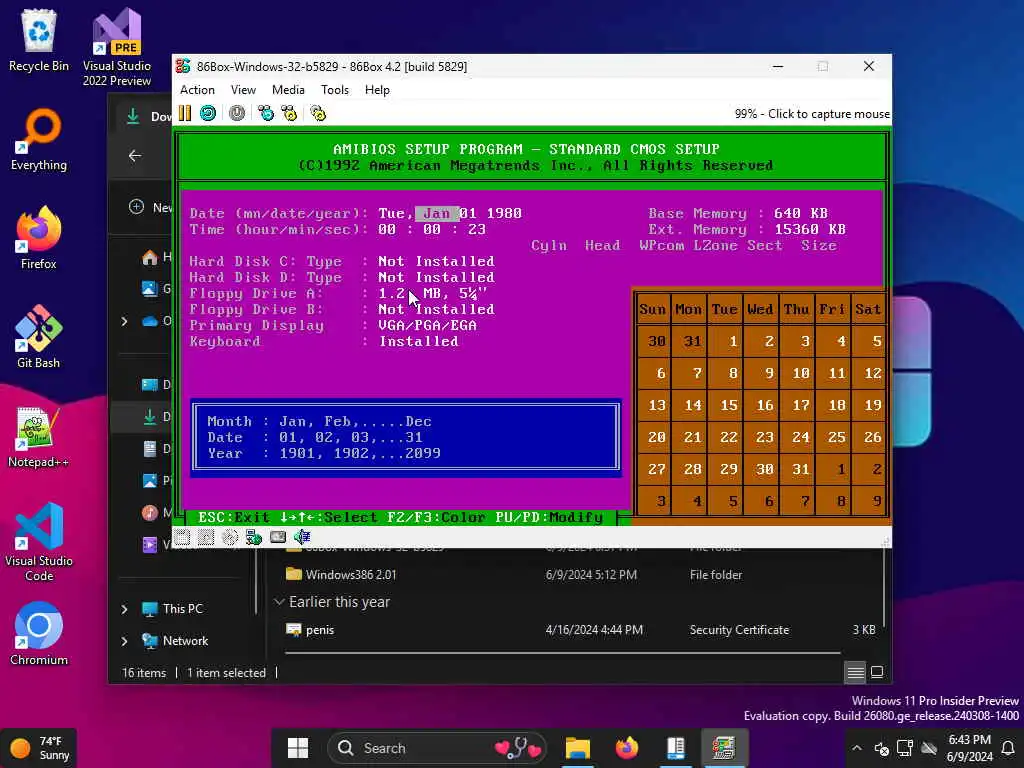Select the Chromium desktop shortcut

[x=39, y=634]
